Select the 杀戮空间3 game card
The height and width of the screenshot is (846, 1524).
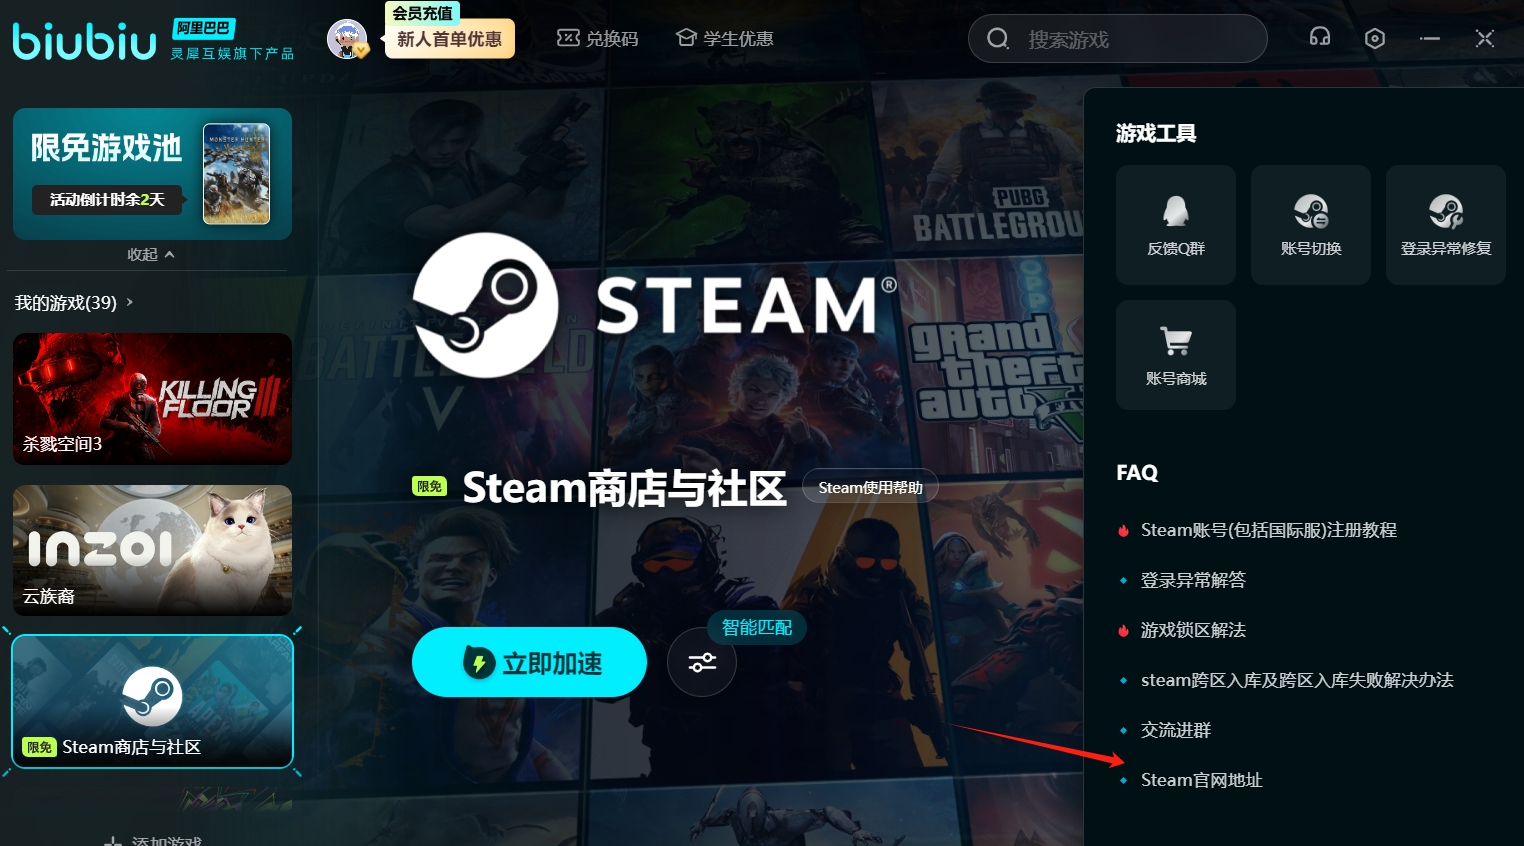point(152,399)
